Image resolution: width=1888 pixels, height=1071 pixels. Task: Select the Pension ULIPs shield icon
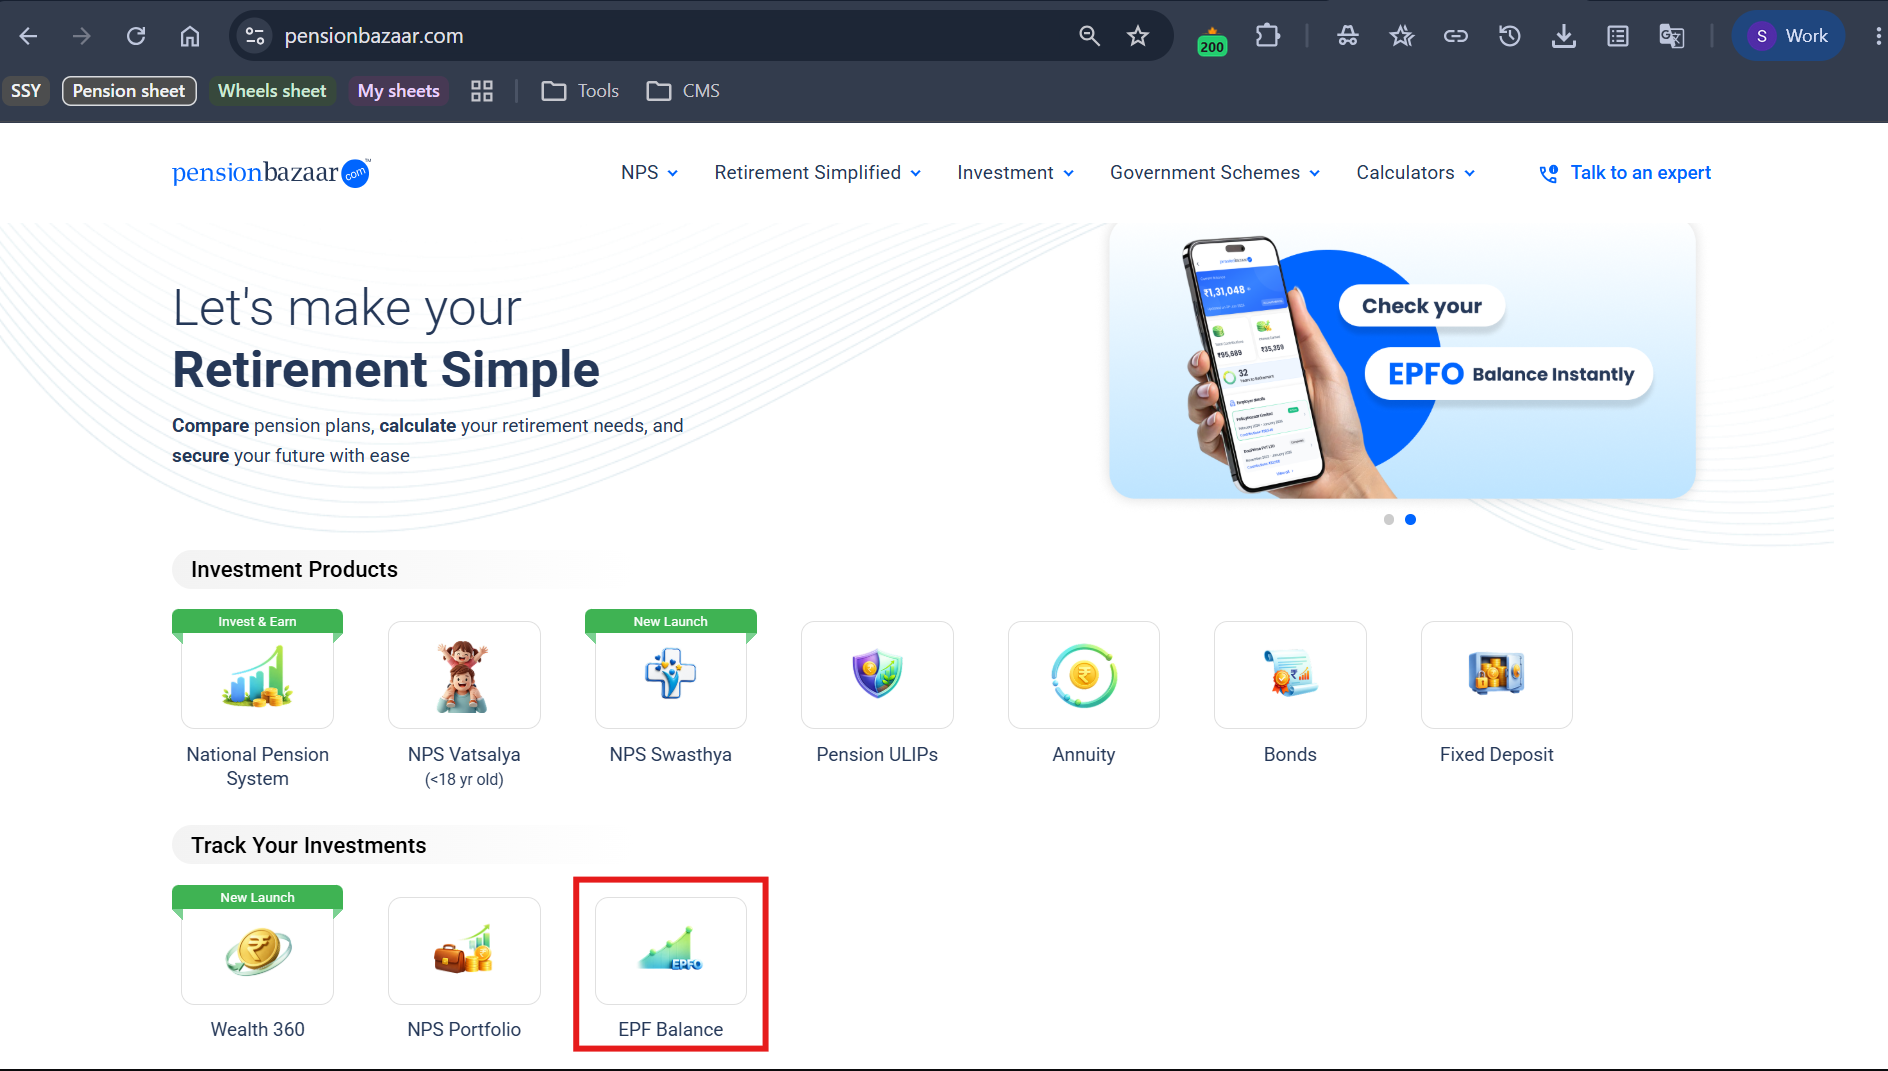[x=877, y=675]
